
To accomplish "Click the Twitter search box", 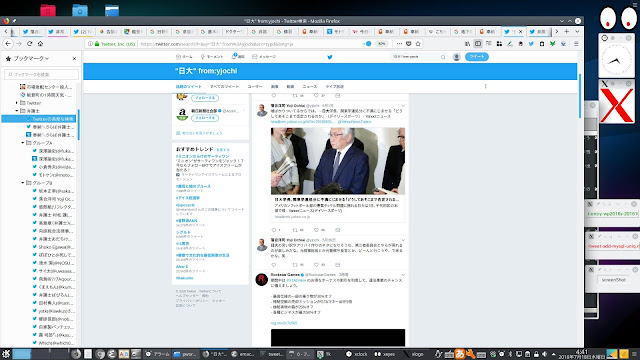I will pyautogui.click(x=419, y=57).
